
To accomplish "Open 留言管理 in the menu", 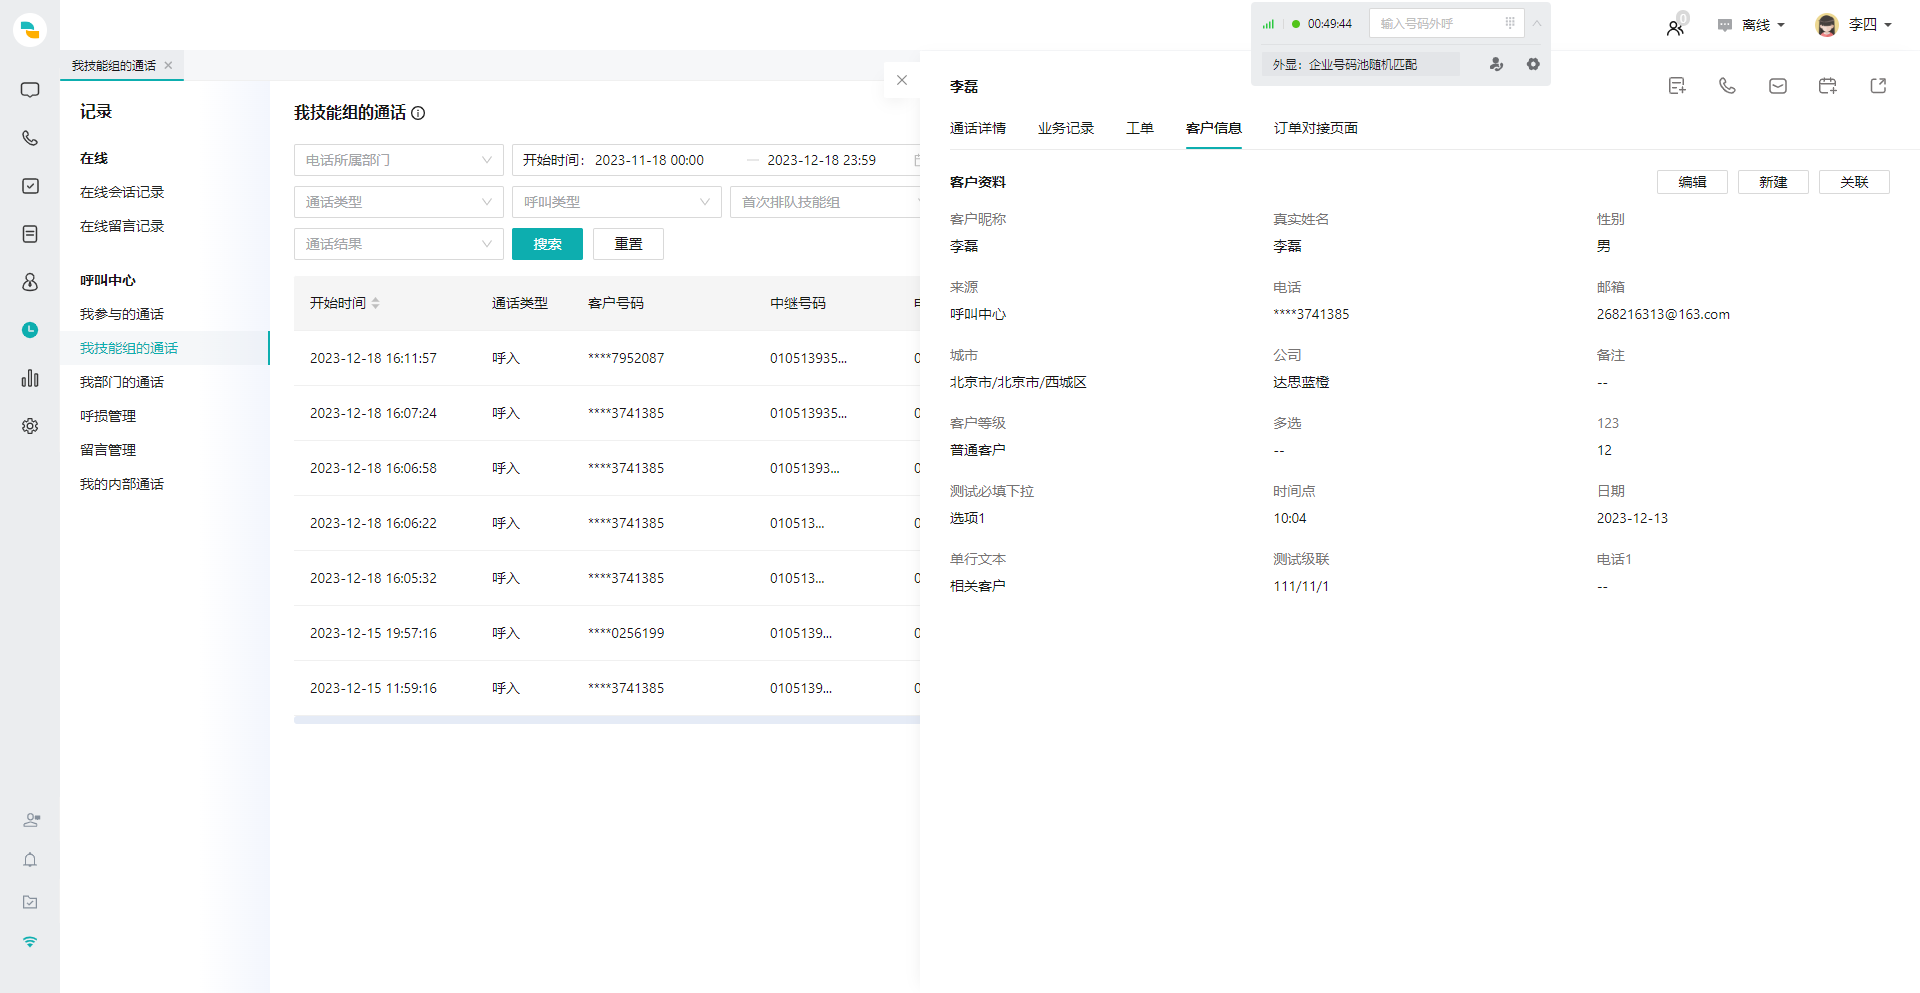I will coord(108,450).
